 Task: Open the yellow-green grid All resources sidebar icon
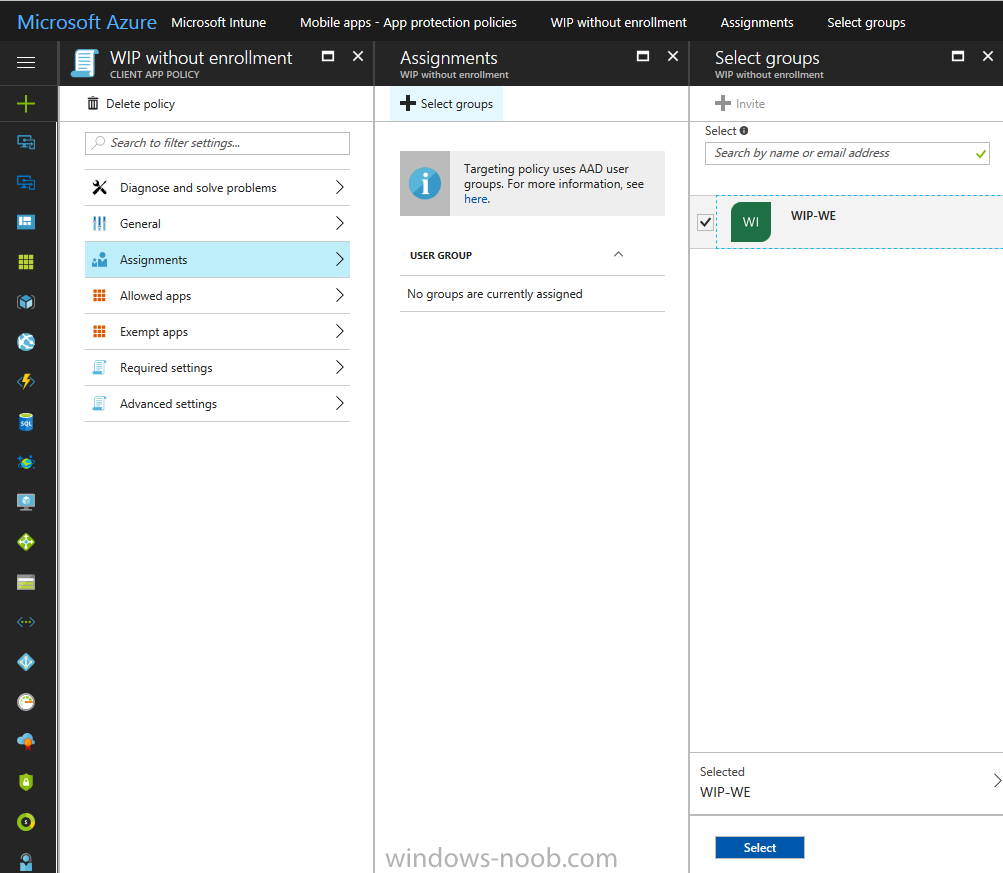pos(26,262)
